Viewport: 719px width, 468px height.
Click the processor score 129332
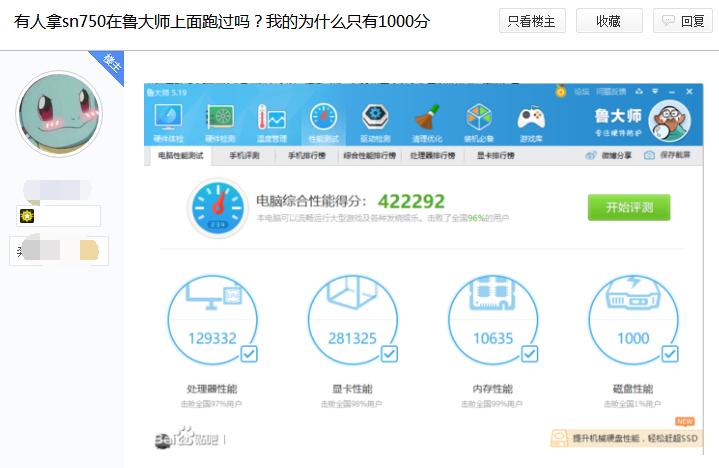click(212, 338)
